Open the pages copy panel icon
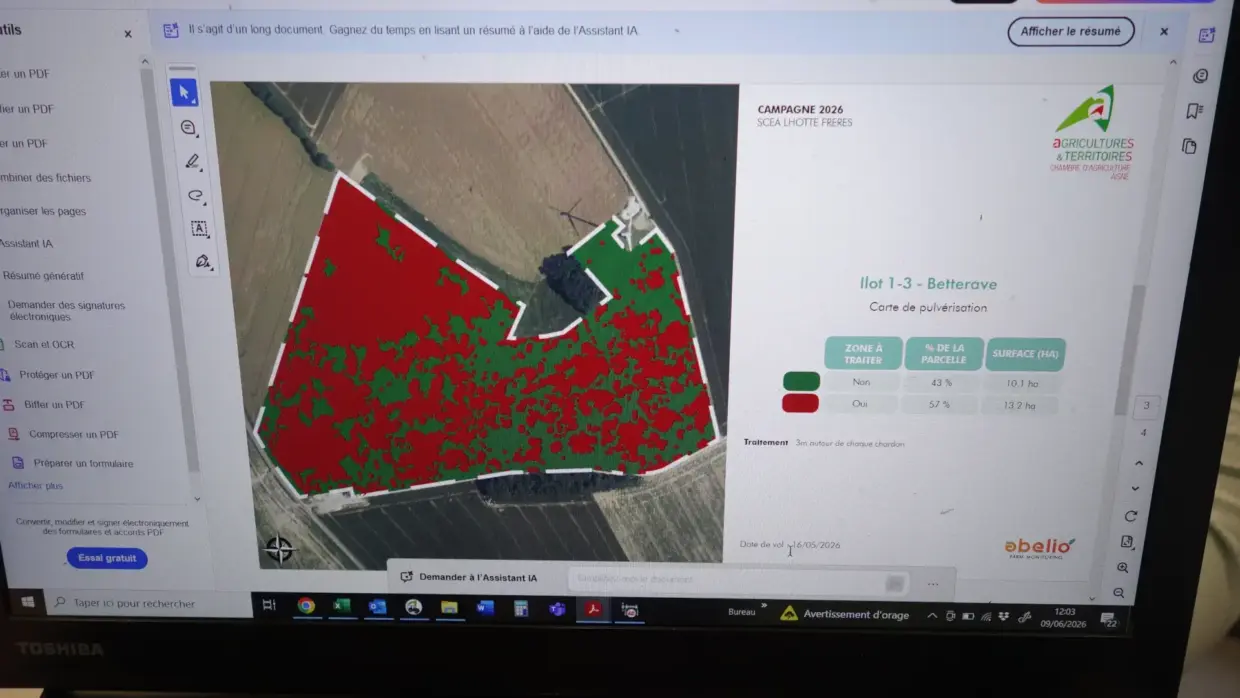The image size is (1240, 698). (x=1189, y=146)
